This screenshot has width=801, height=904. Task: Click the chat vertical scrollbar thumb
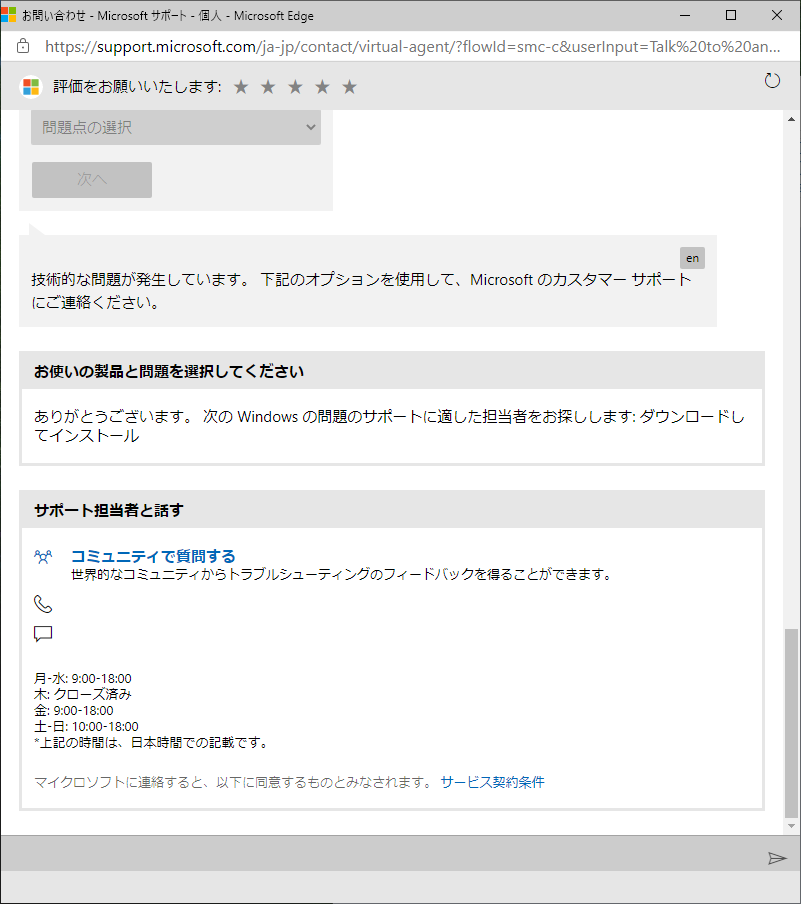click(x=791, y=724)
